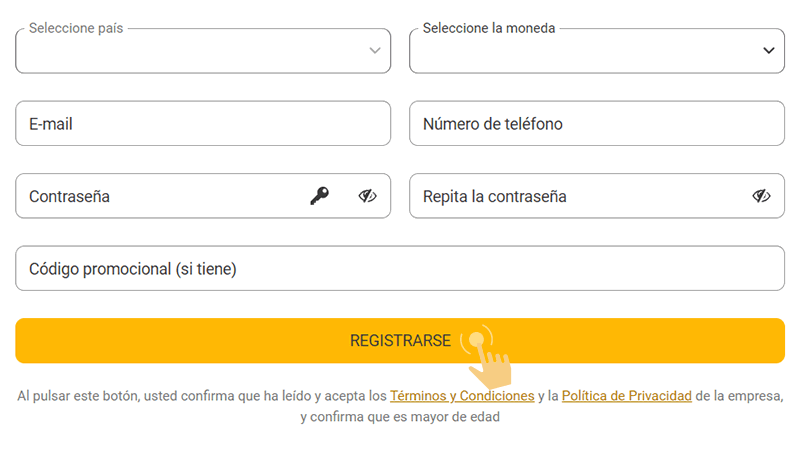Click the Seleccione país label text

point(76,28)
